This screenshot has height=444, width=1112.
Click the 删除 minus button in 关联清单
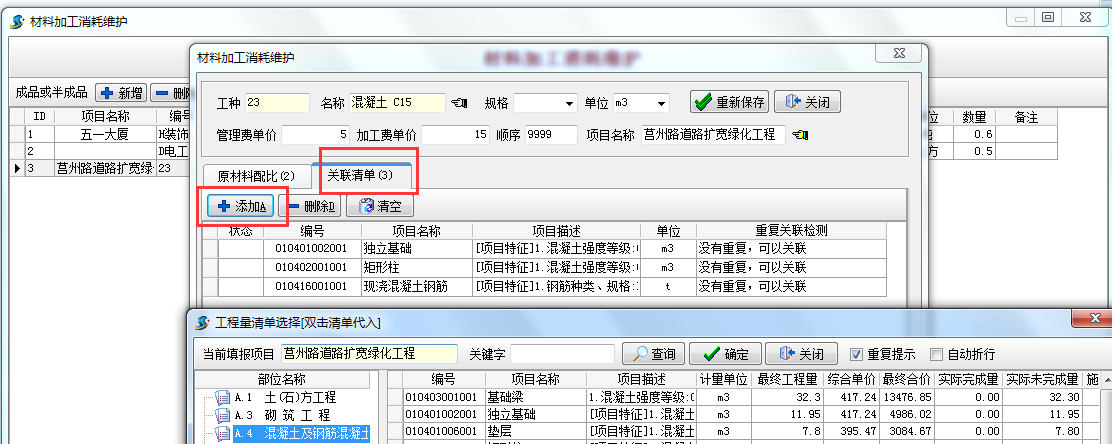pos(310,206)
